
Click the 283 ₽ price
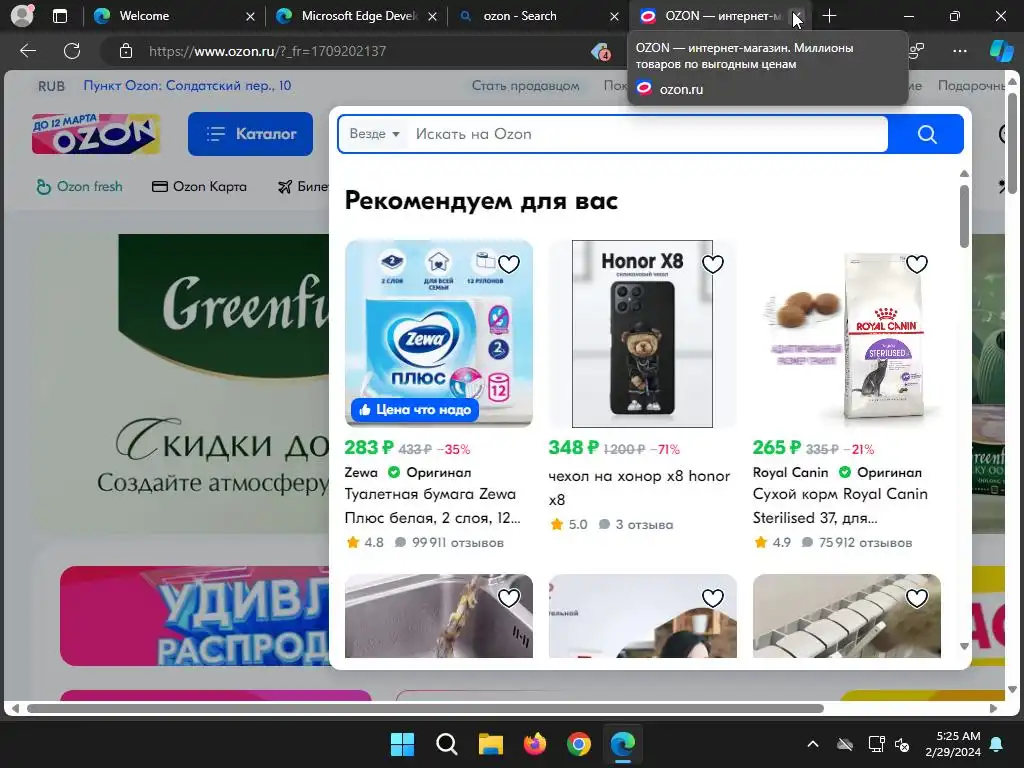coord(369,447)
